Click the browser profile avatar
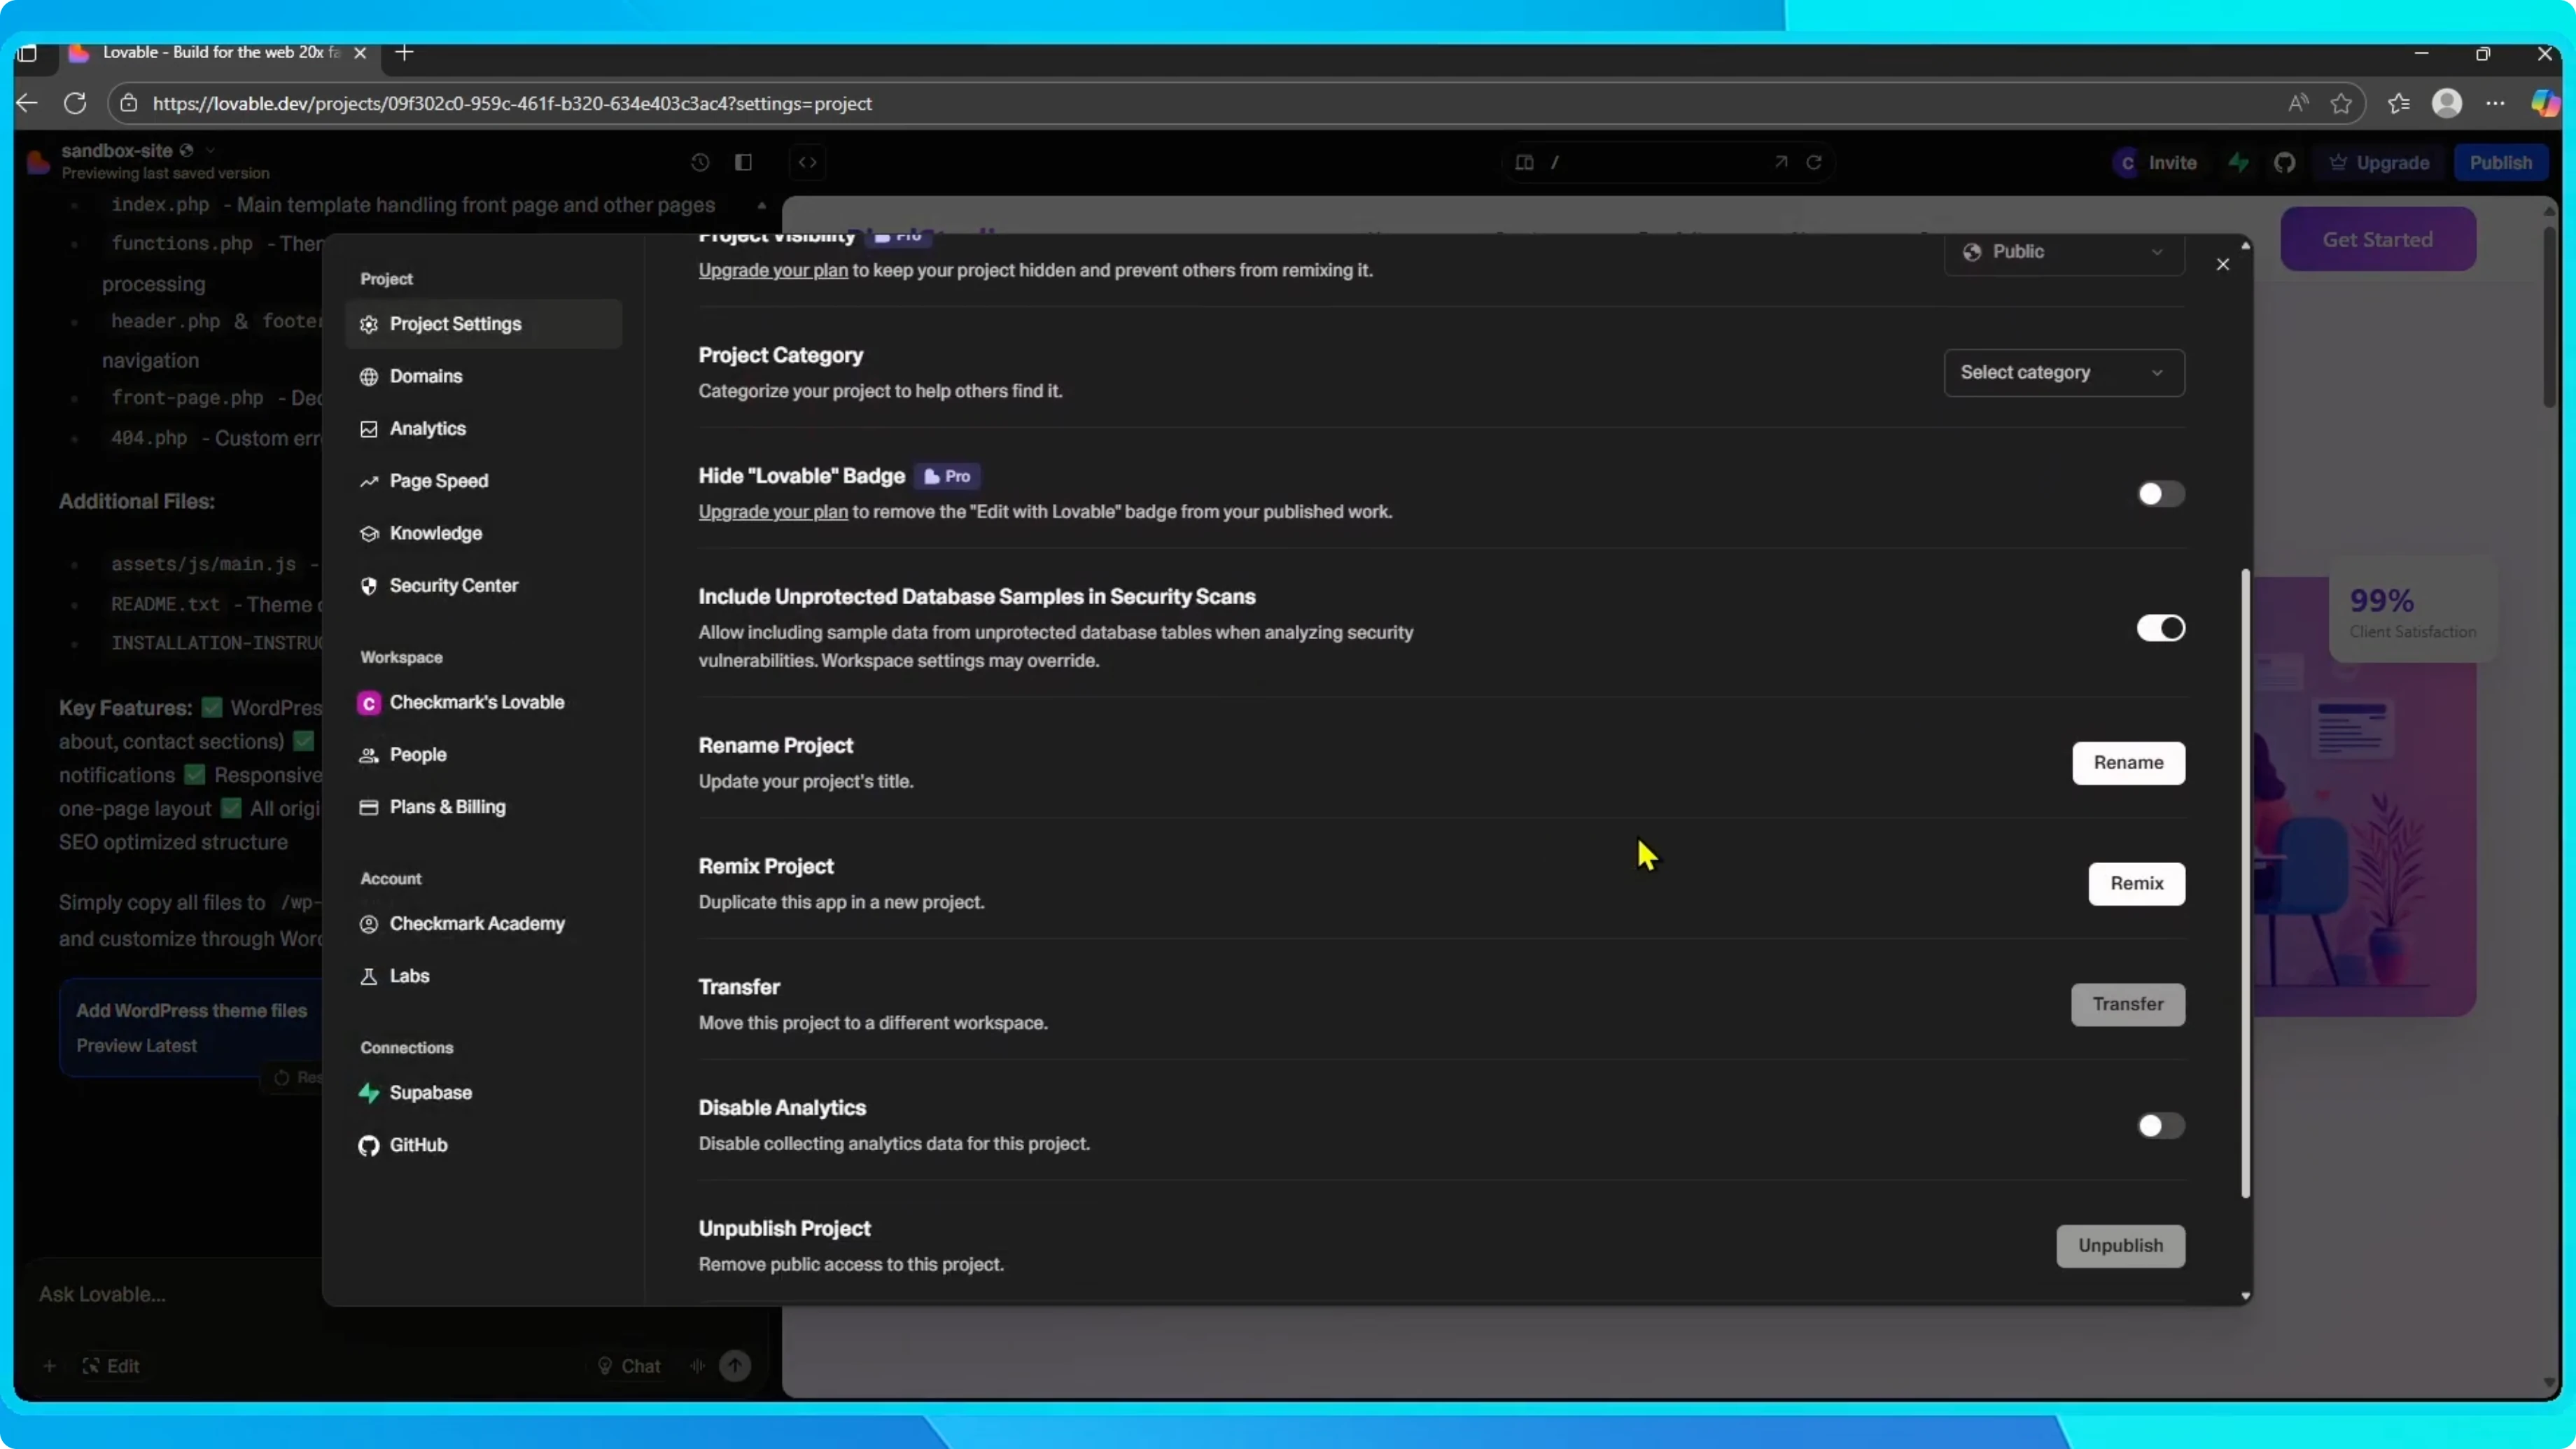The image size is (2576, 1449). click(2447, 103)
